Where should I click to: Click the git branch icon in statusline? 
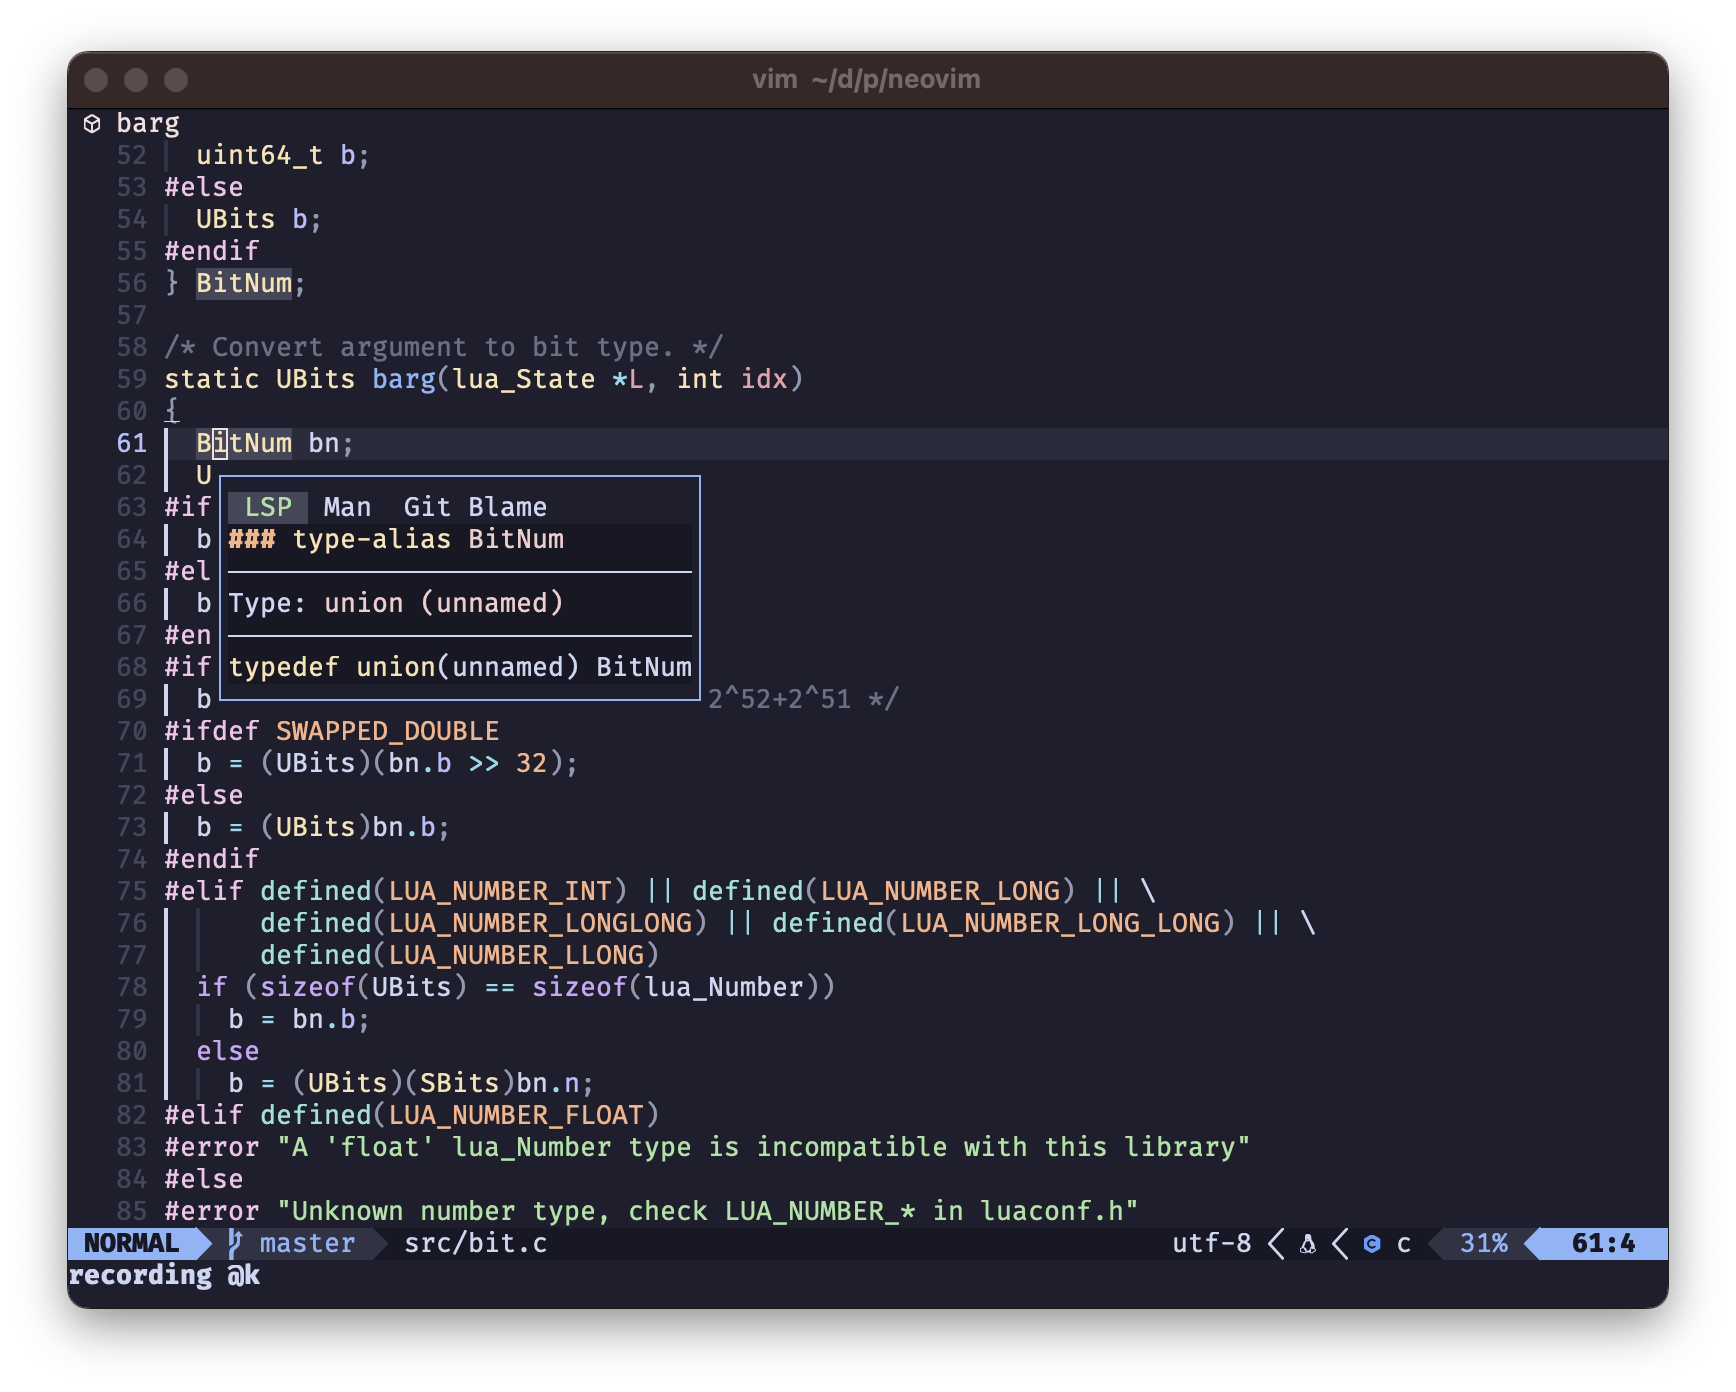pos(234,1243)
